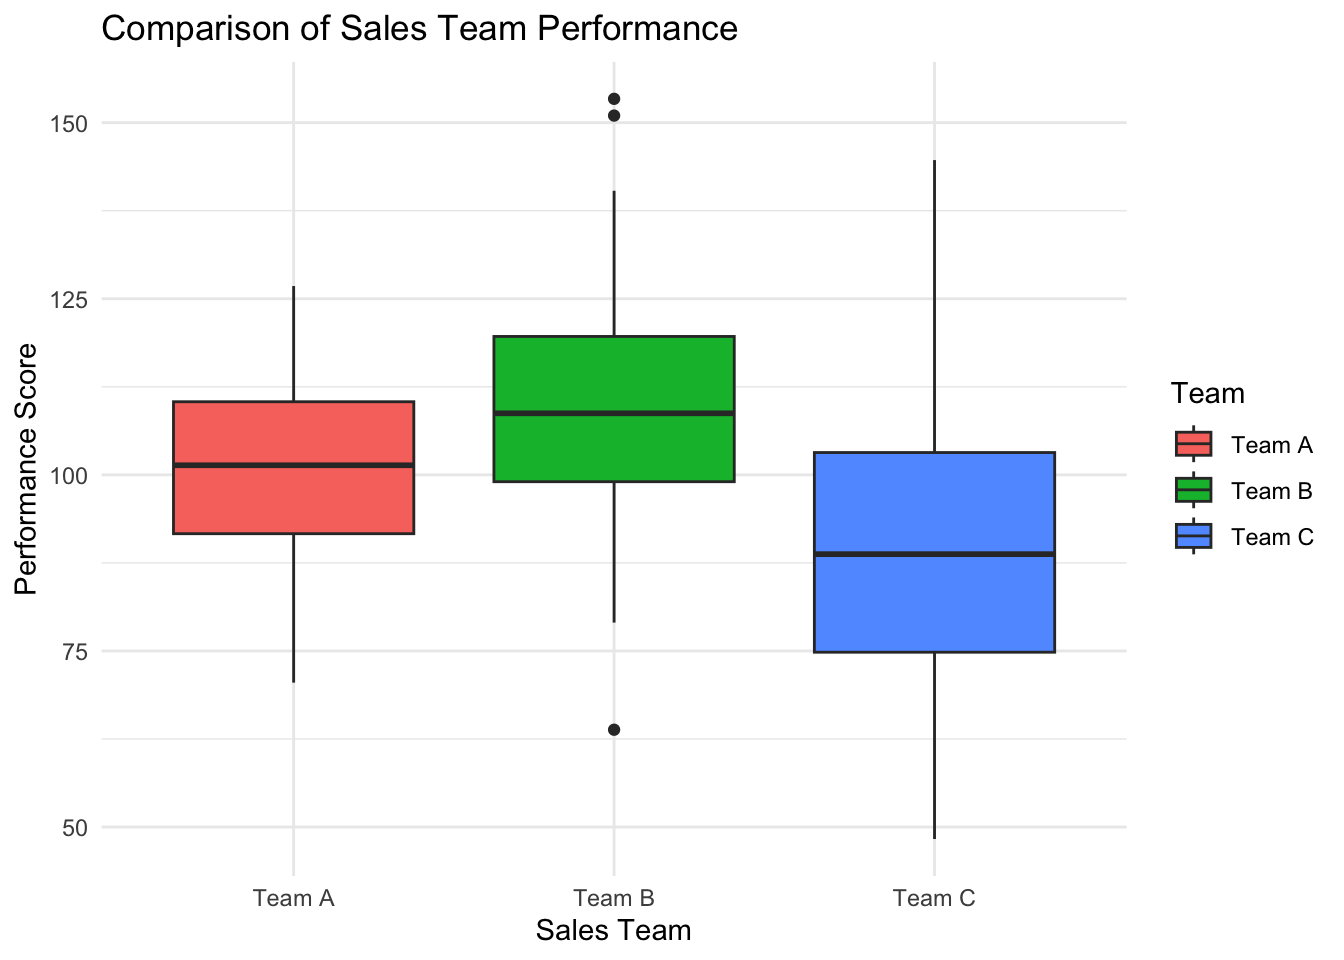Select the green Team B box
1344x960 pixels.
[x=614, y=445]
